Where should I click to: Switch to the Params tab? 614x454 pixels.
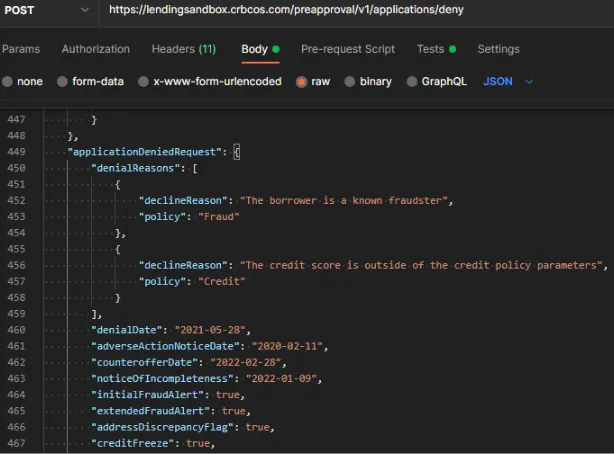[x=21, y=49]
